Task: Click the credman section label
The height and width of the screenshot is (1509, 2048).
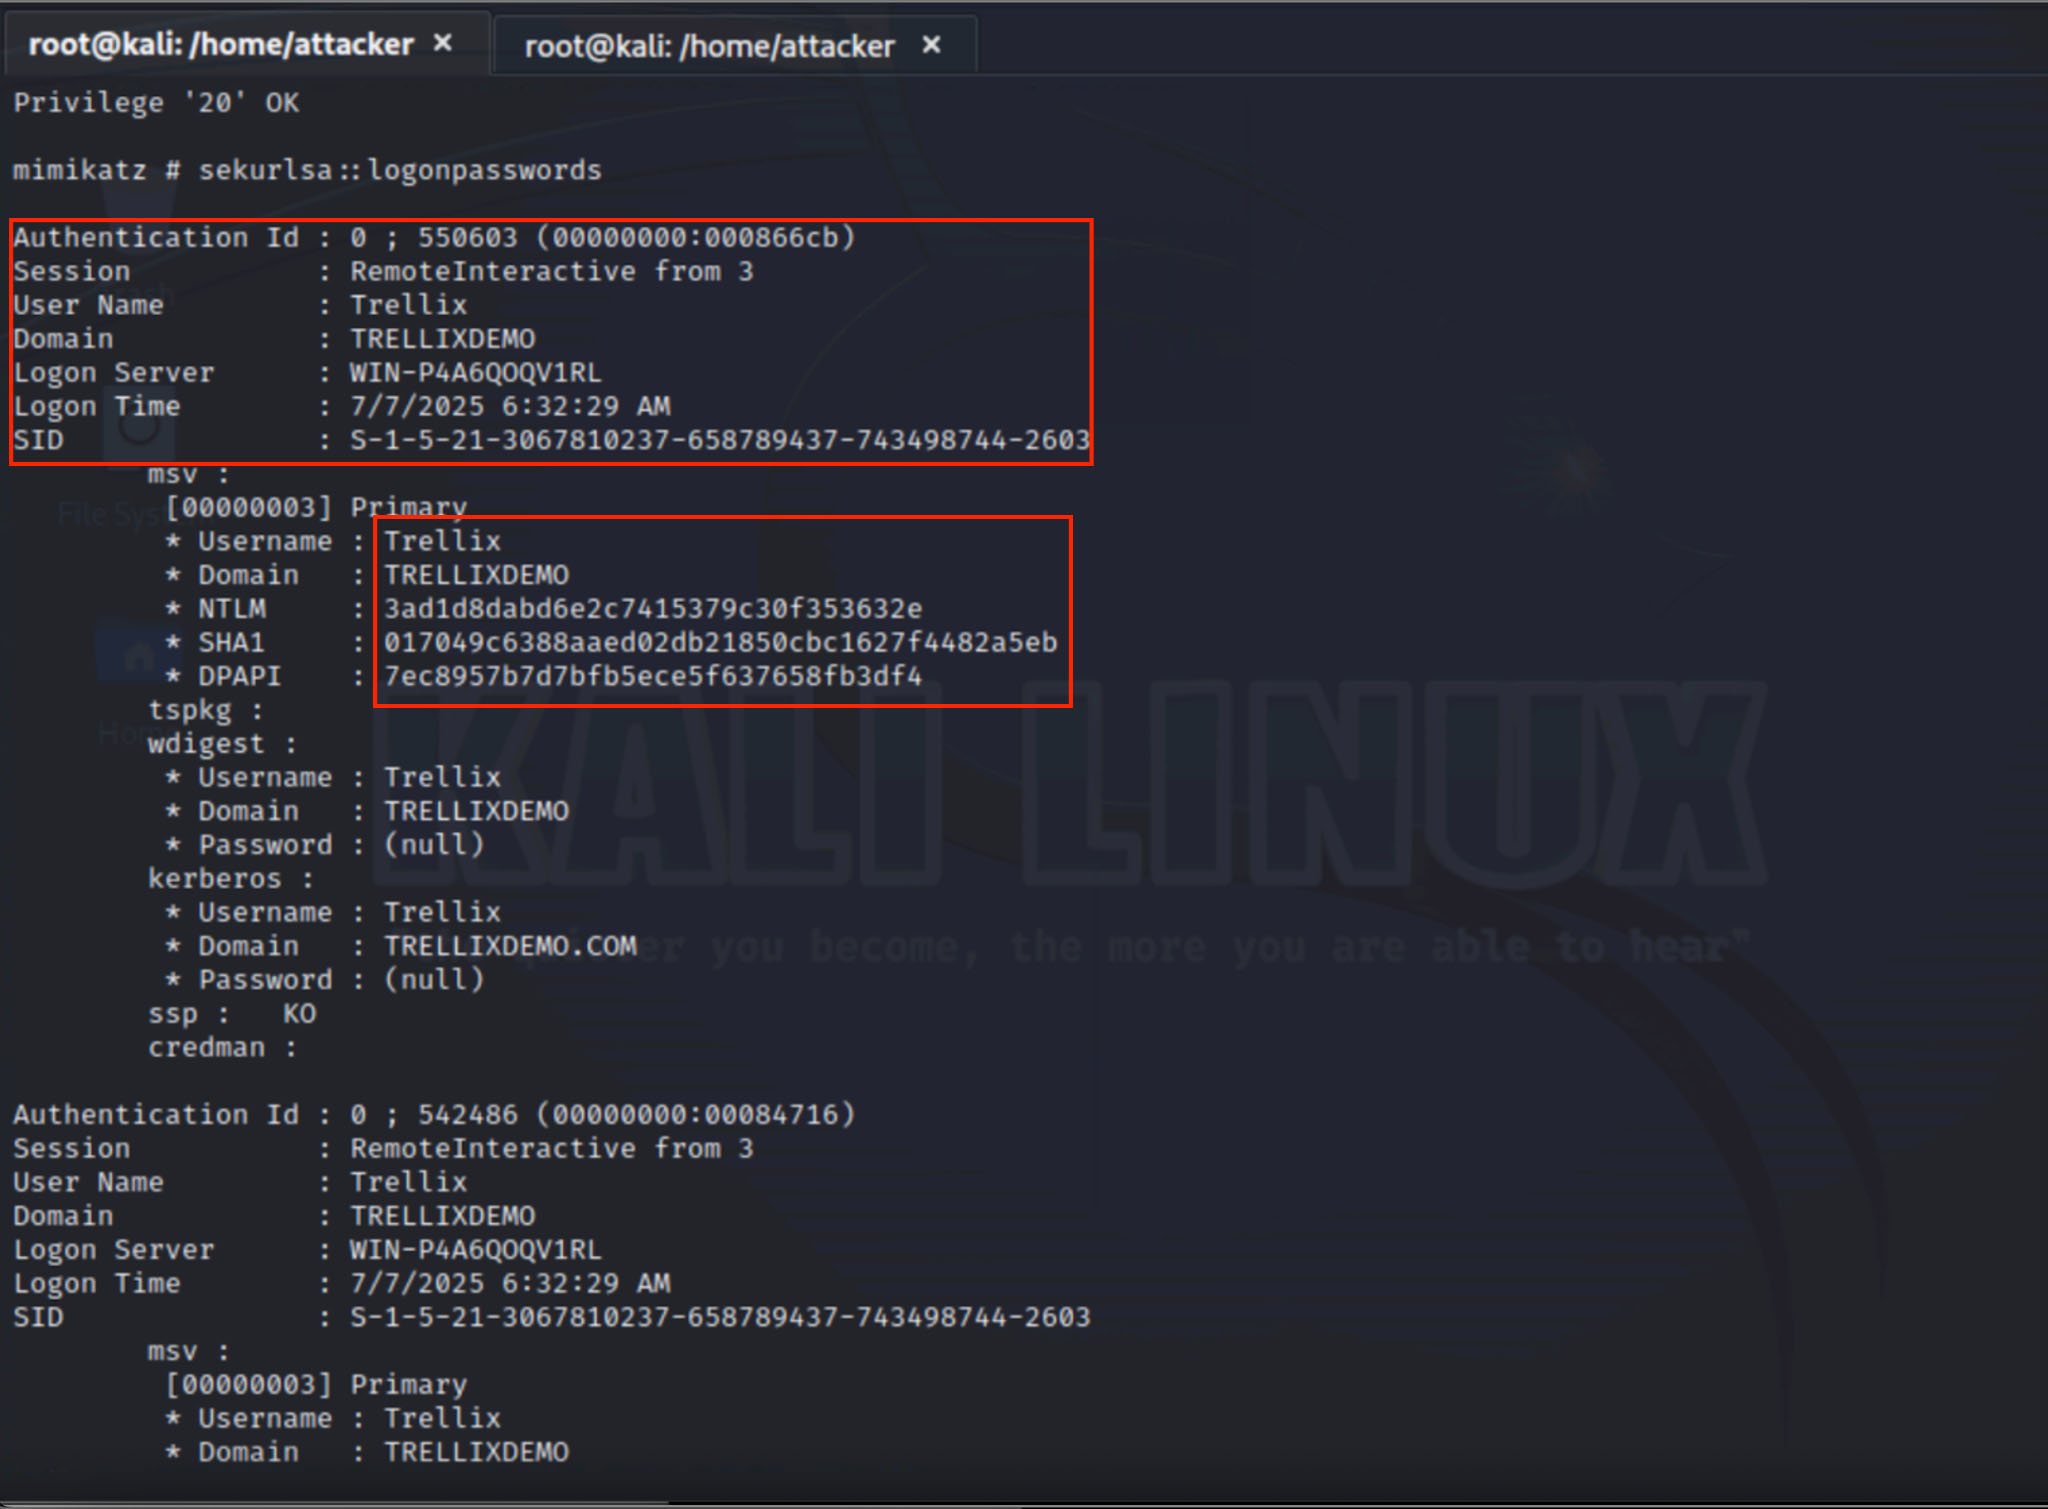Action: point(207,1047)
